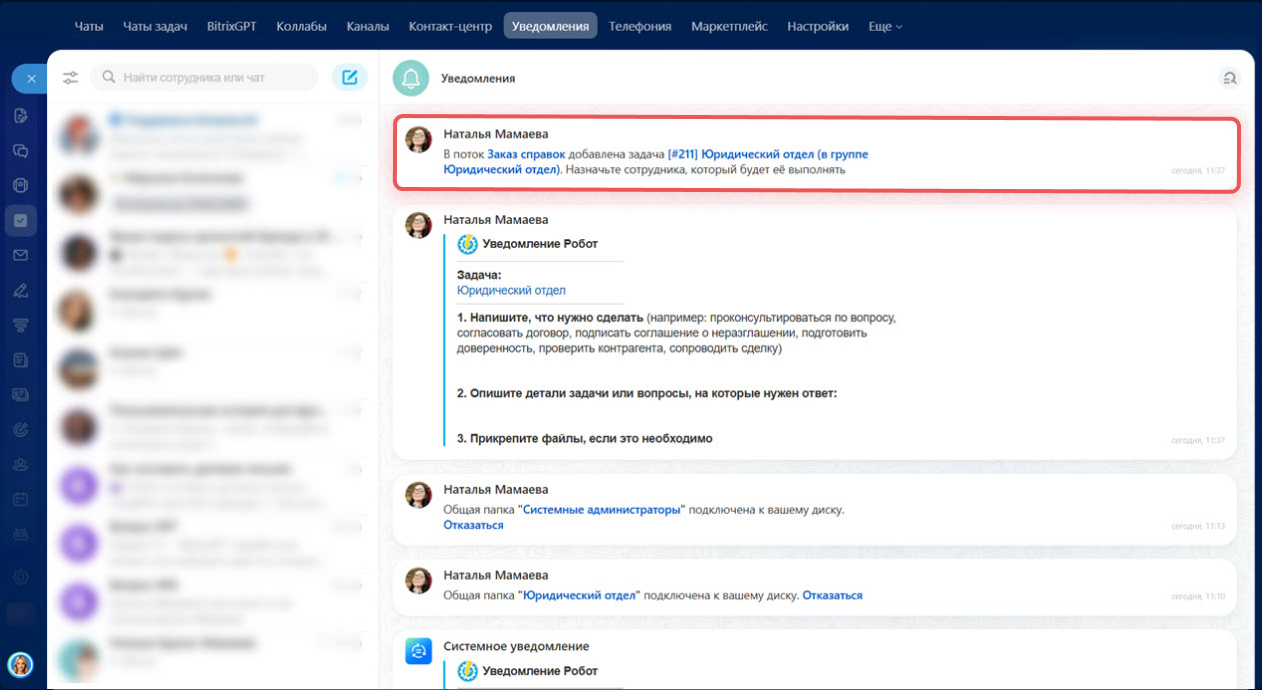Viewport: 1262px width, 690px height.
Task: Select the checked tasks icon in sidebar
Action: (x=20, y=220)
